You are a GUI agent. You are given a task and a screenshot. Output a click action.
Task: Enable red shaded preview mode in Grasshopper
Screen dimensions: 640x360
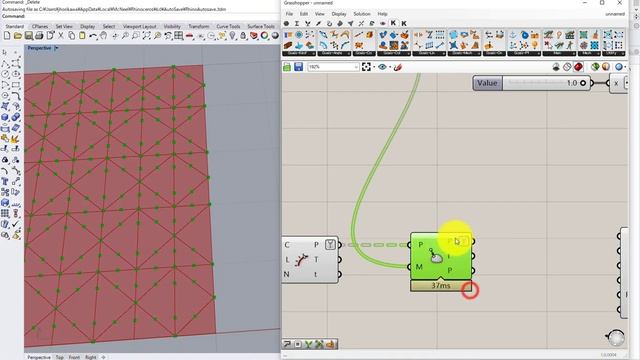click(578, 67)
